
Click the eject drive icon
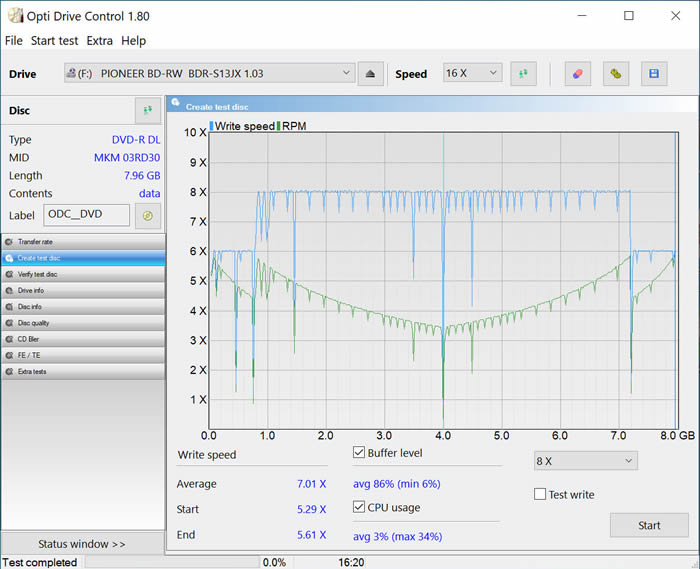[371, 74]
